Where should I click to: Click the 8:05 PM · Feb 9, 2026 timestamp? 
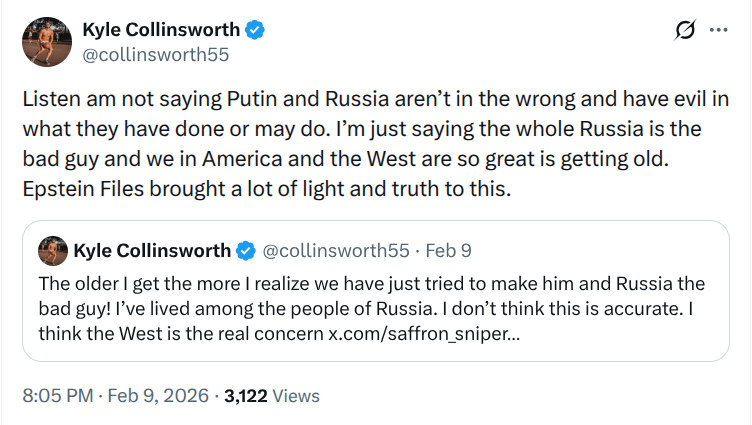coord(115,396)
